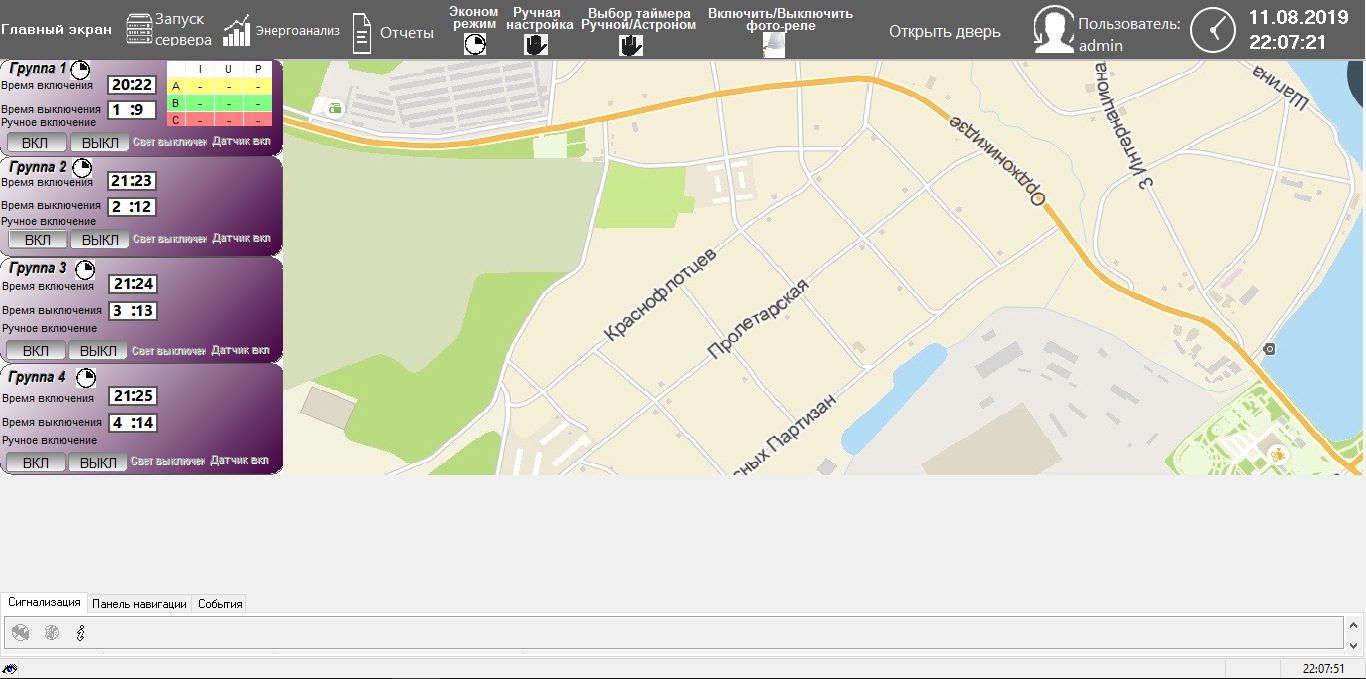Screen dimensions: 1366x679
Task: Click the user avatar icon
Action: point(1053,29)
